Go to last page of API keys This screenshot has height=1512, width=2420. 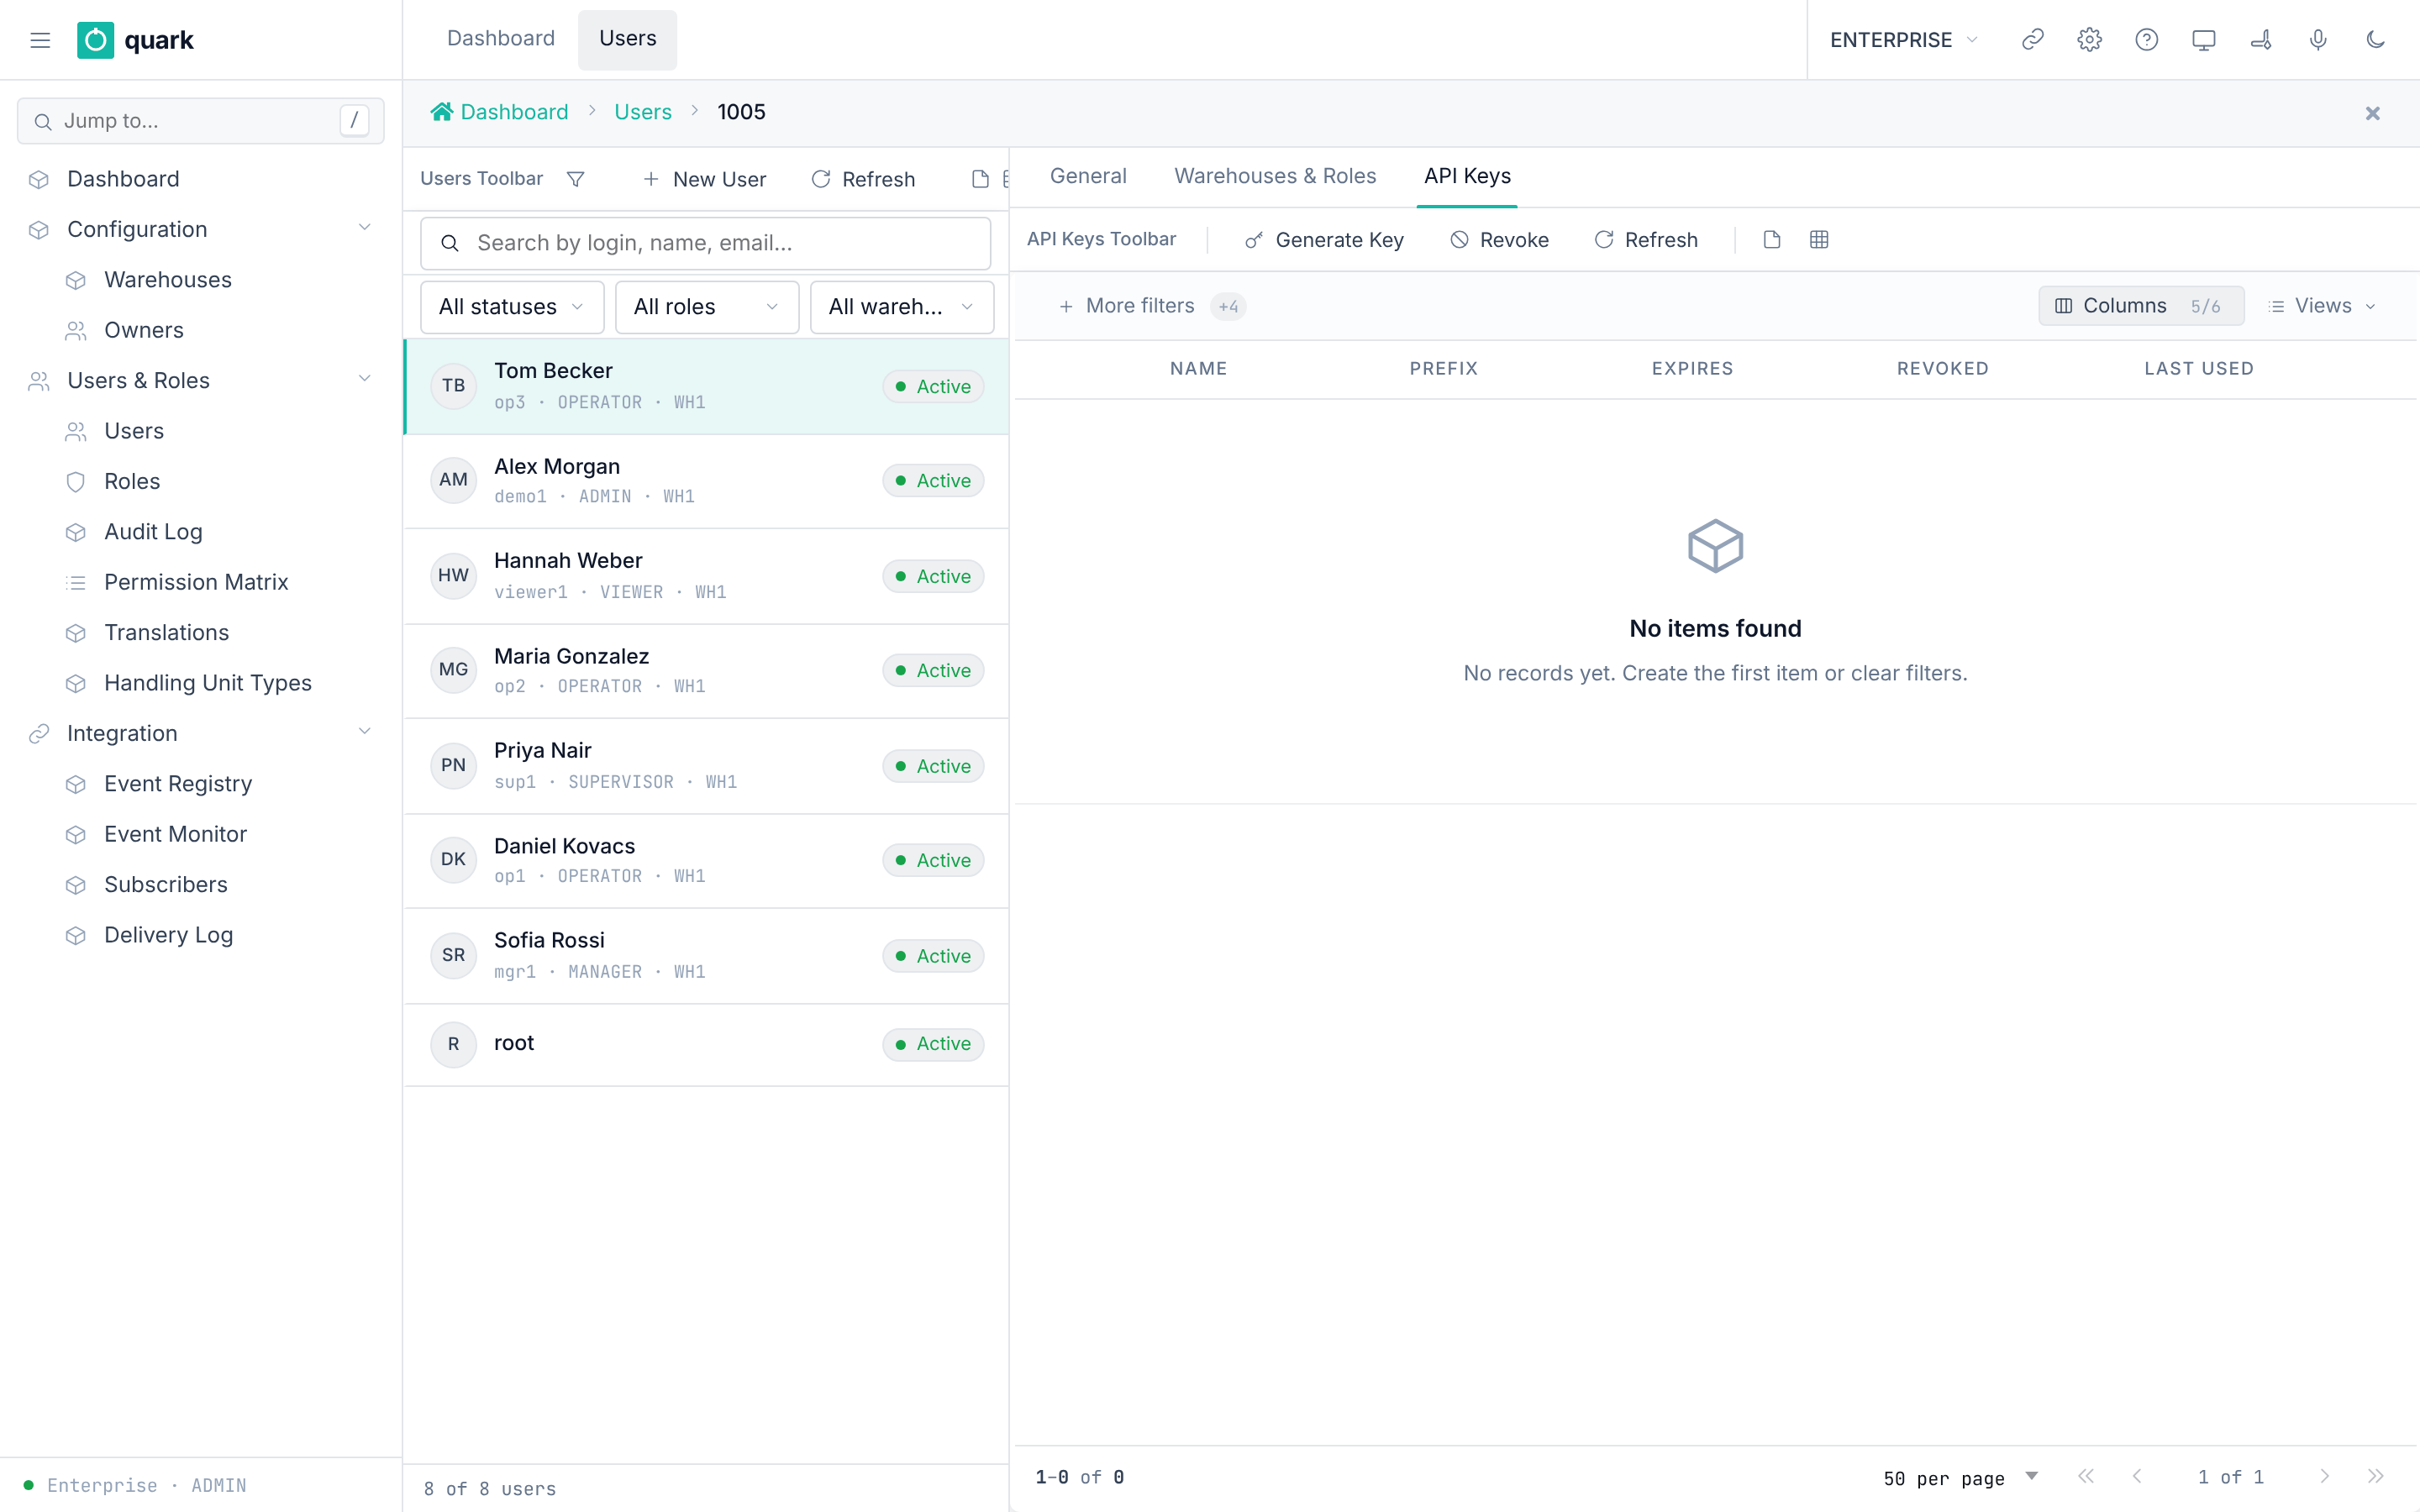2375,1476
